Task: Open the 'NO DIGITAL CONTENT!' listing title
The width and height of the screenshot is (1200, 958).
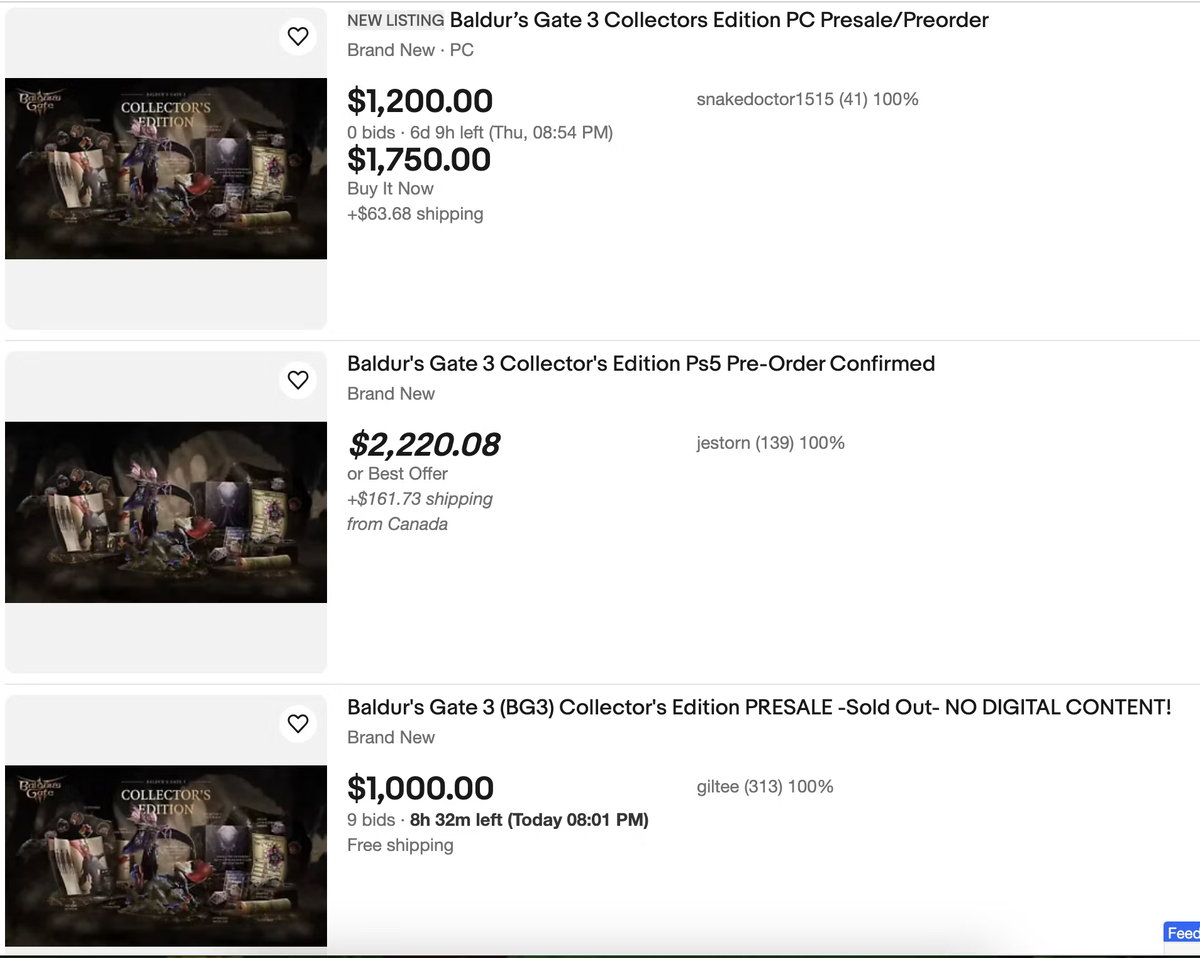Action: [x=758, y=707]
